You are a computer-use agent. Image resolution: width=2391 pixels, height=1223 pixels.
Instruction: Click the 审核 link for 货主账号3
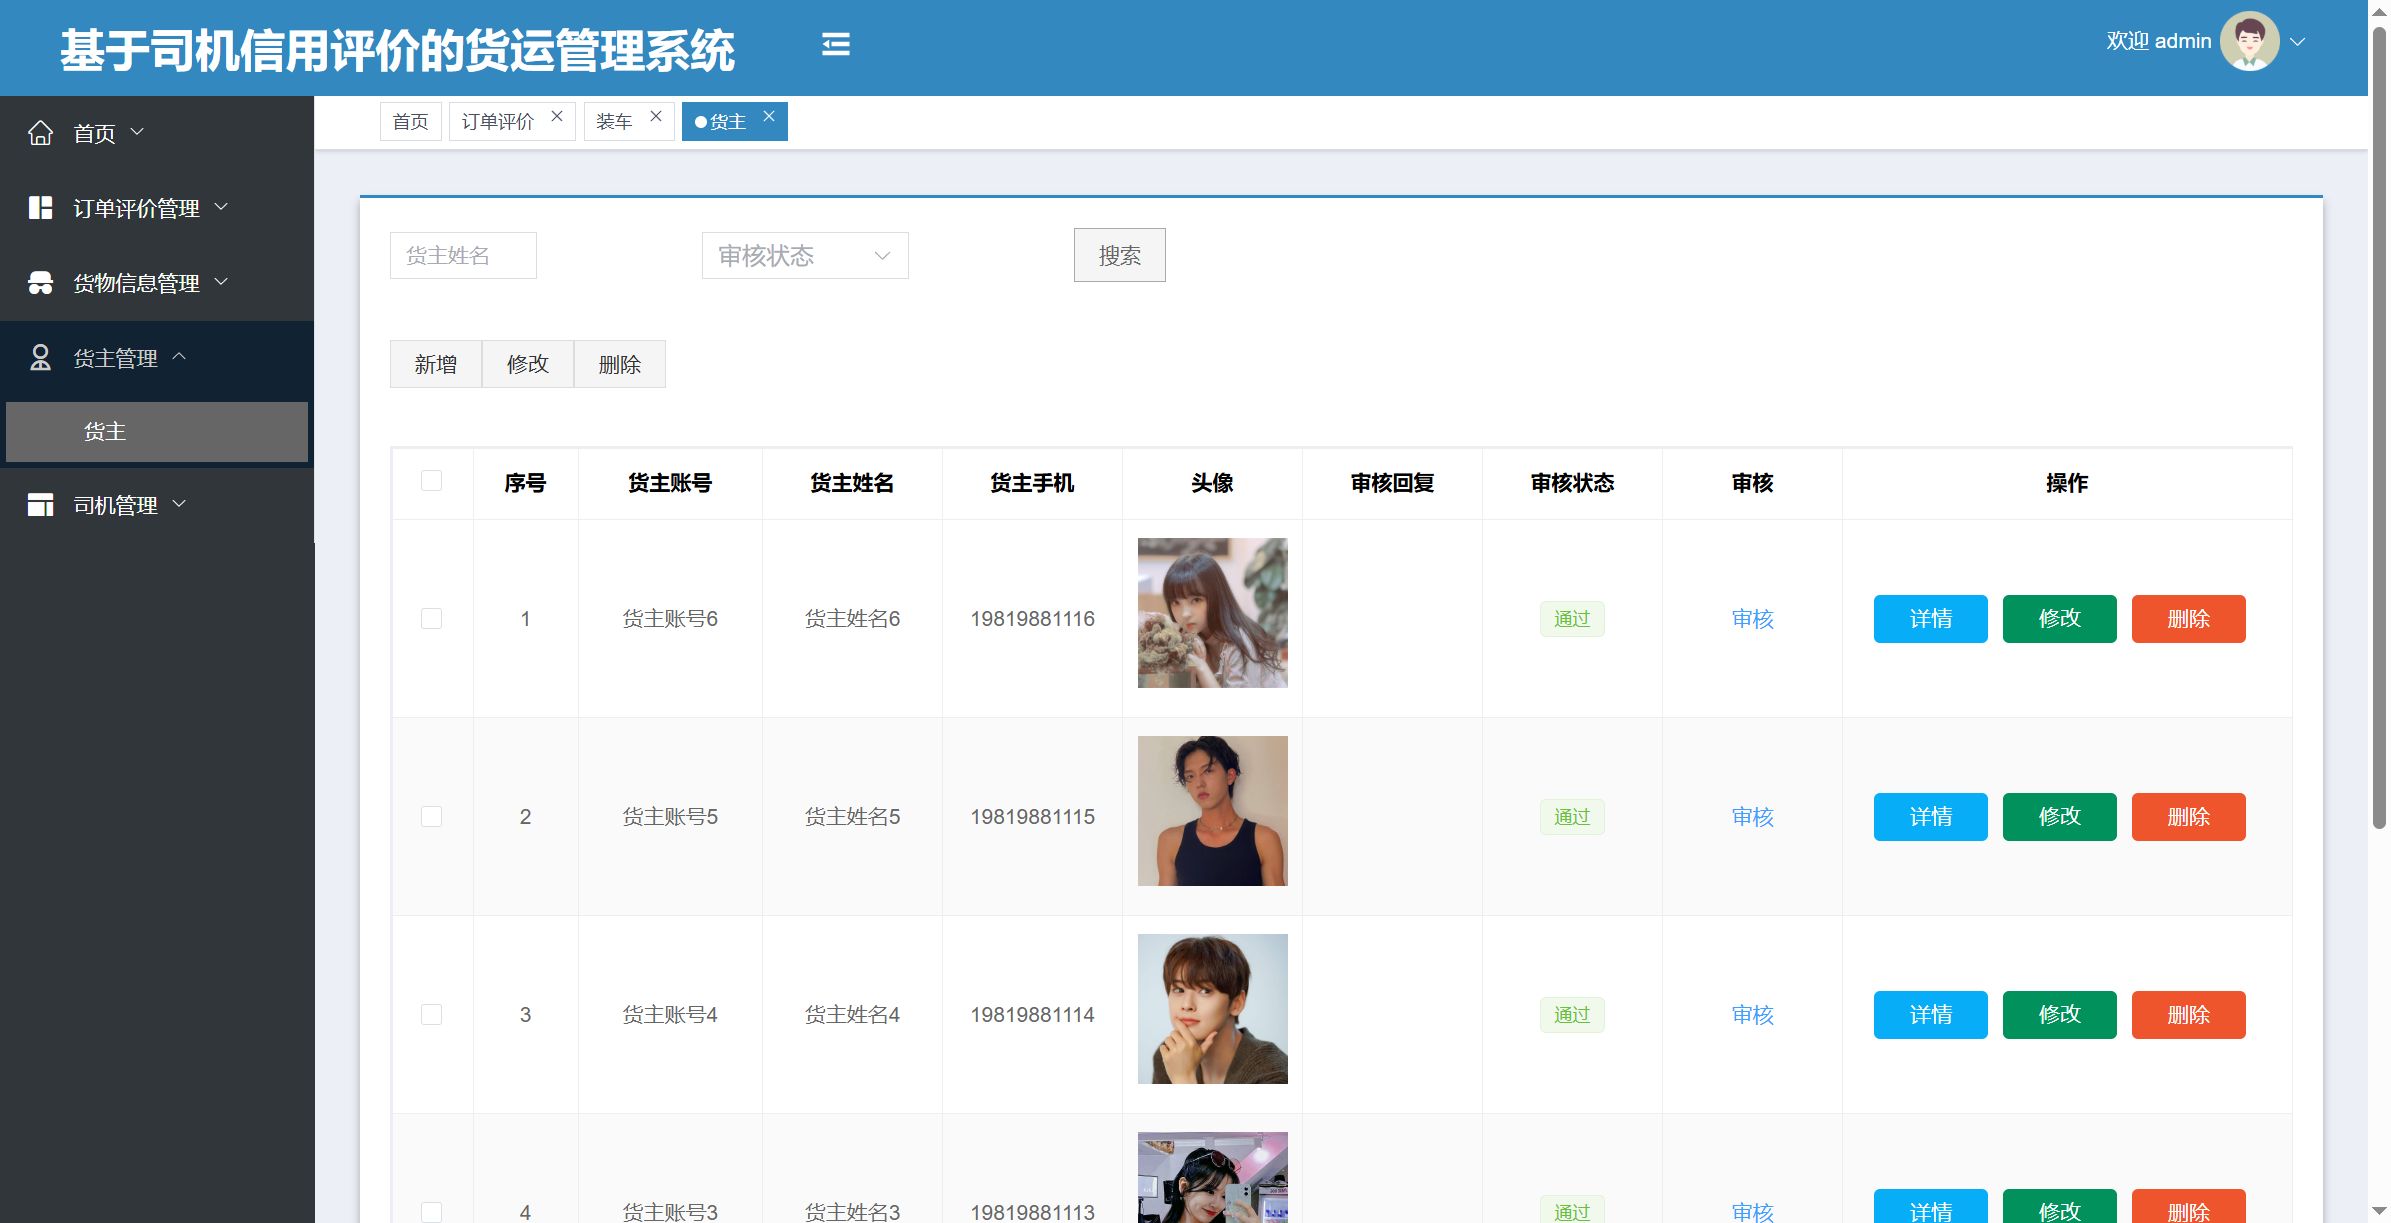pyautogui.click(x=1752, y=1212)
